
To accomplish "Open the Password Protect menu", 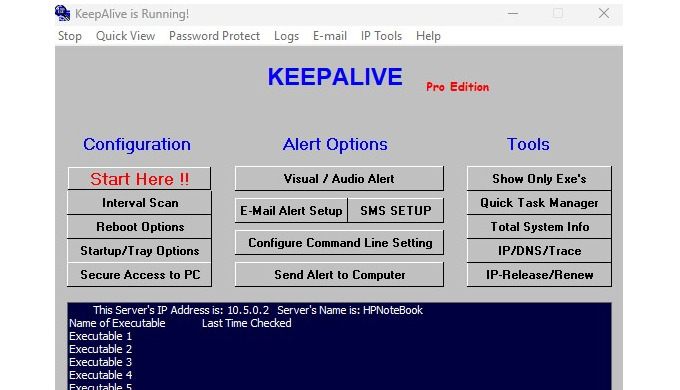I will [x=214, y=36].
